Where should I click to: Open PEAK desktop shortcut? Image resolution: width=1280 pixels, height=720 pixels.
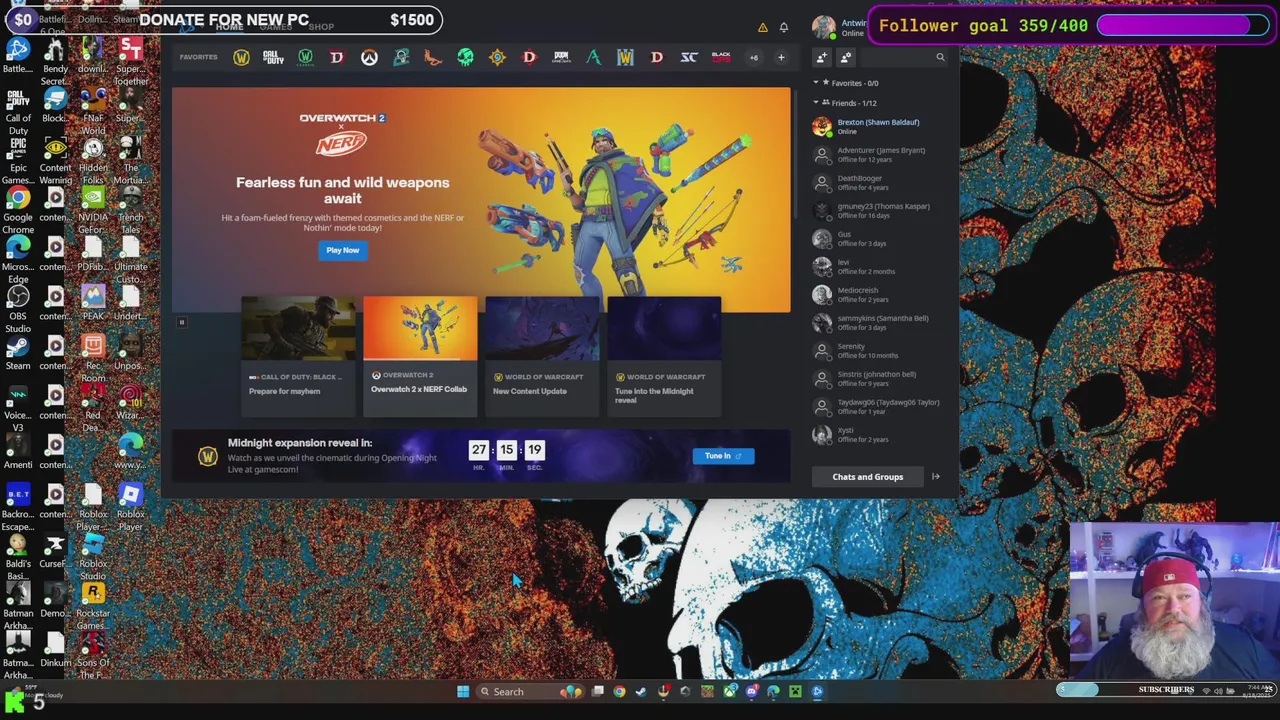(x=93, y=303)
